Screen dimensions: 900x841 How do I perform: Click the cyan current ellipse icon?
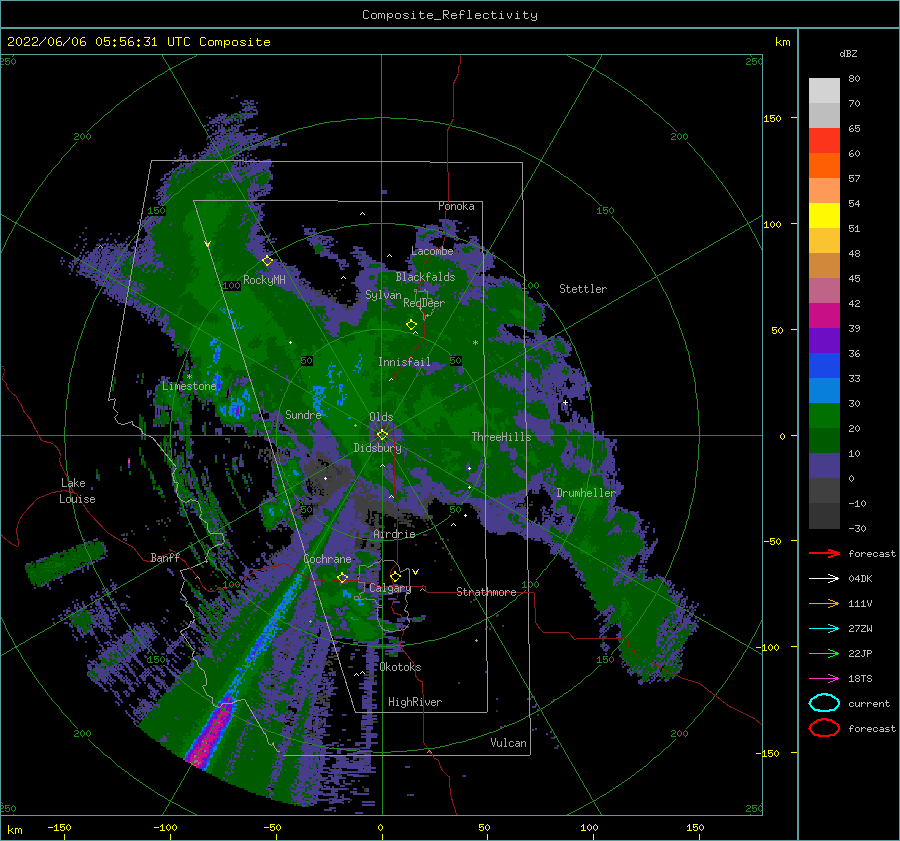pyautogui.click(x=824, y=703)
